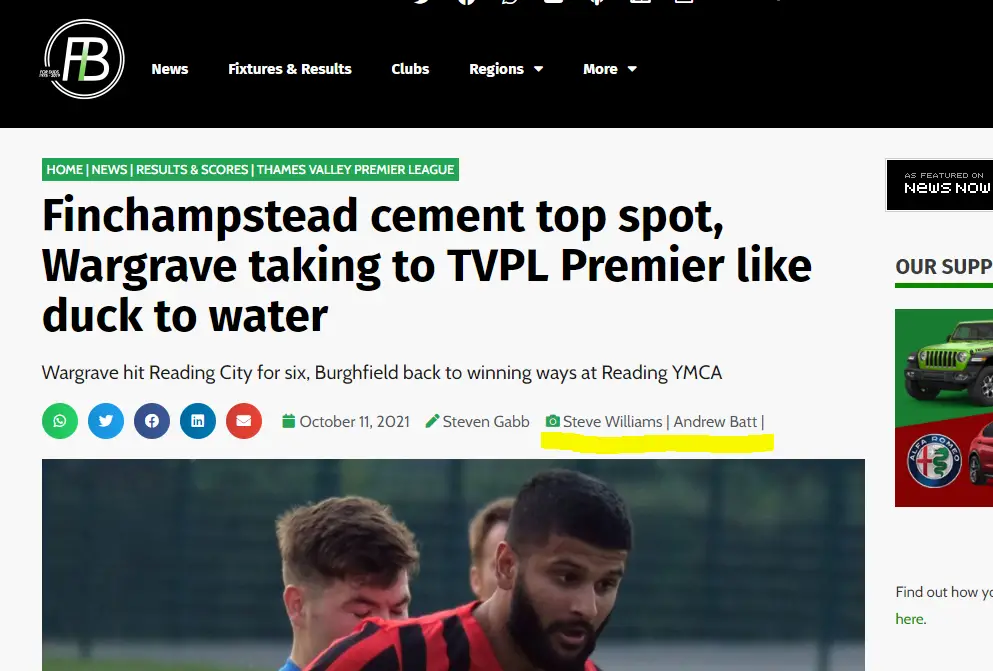This screenshot has width=993, height=671.
Task: Open author Steven Gabb link
Action: [x=486, y=422]
